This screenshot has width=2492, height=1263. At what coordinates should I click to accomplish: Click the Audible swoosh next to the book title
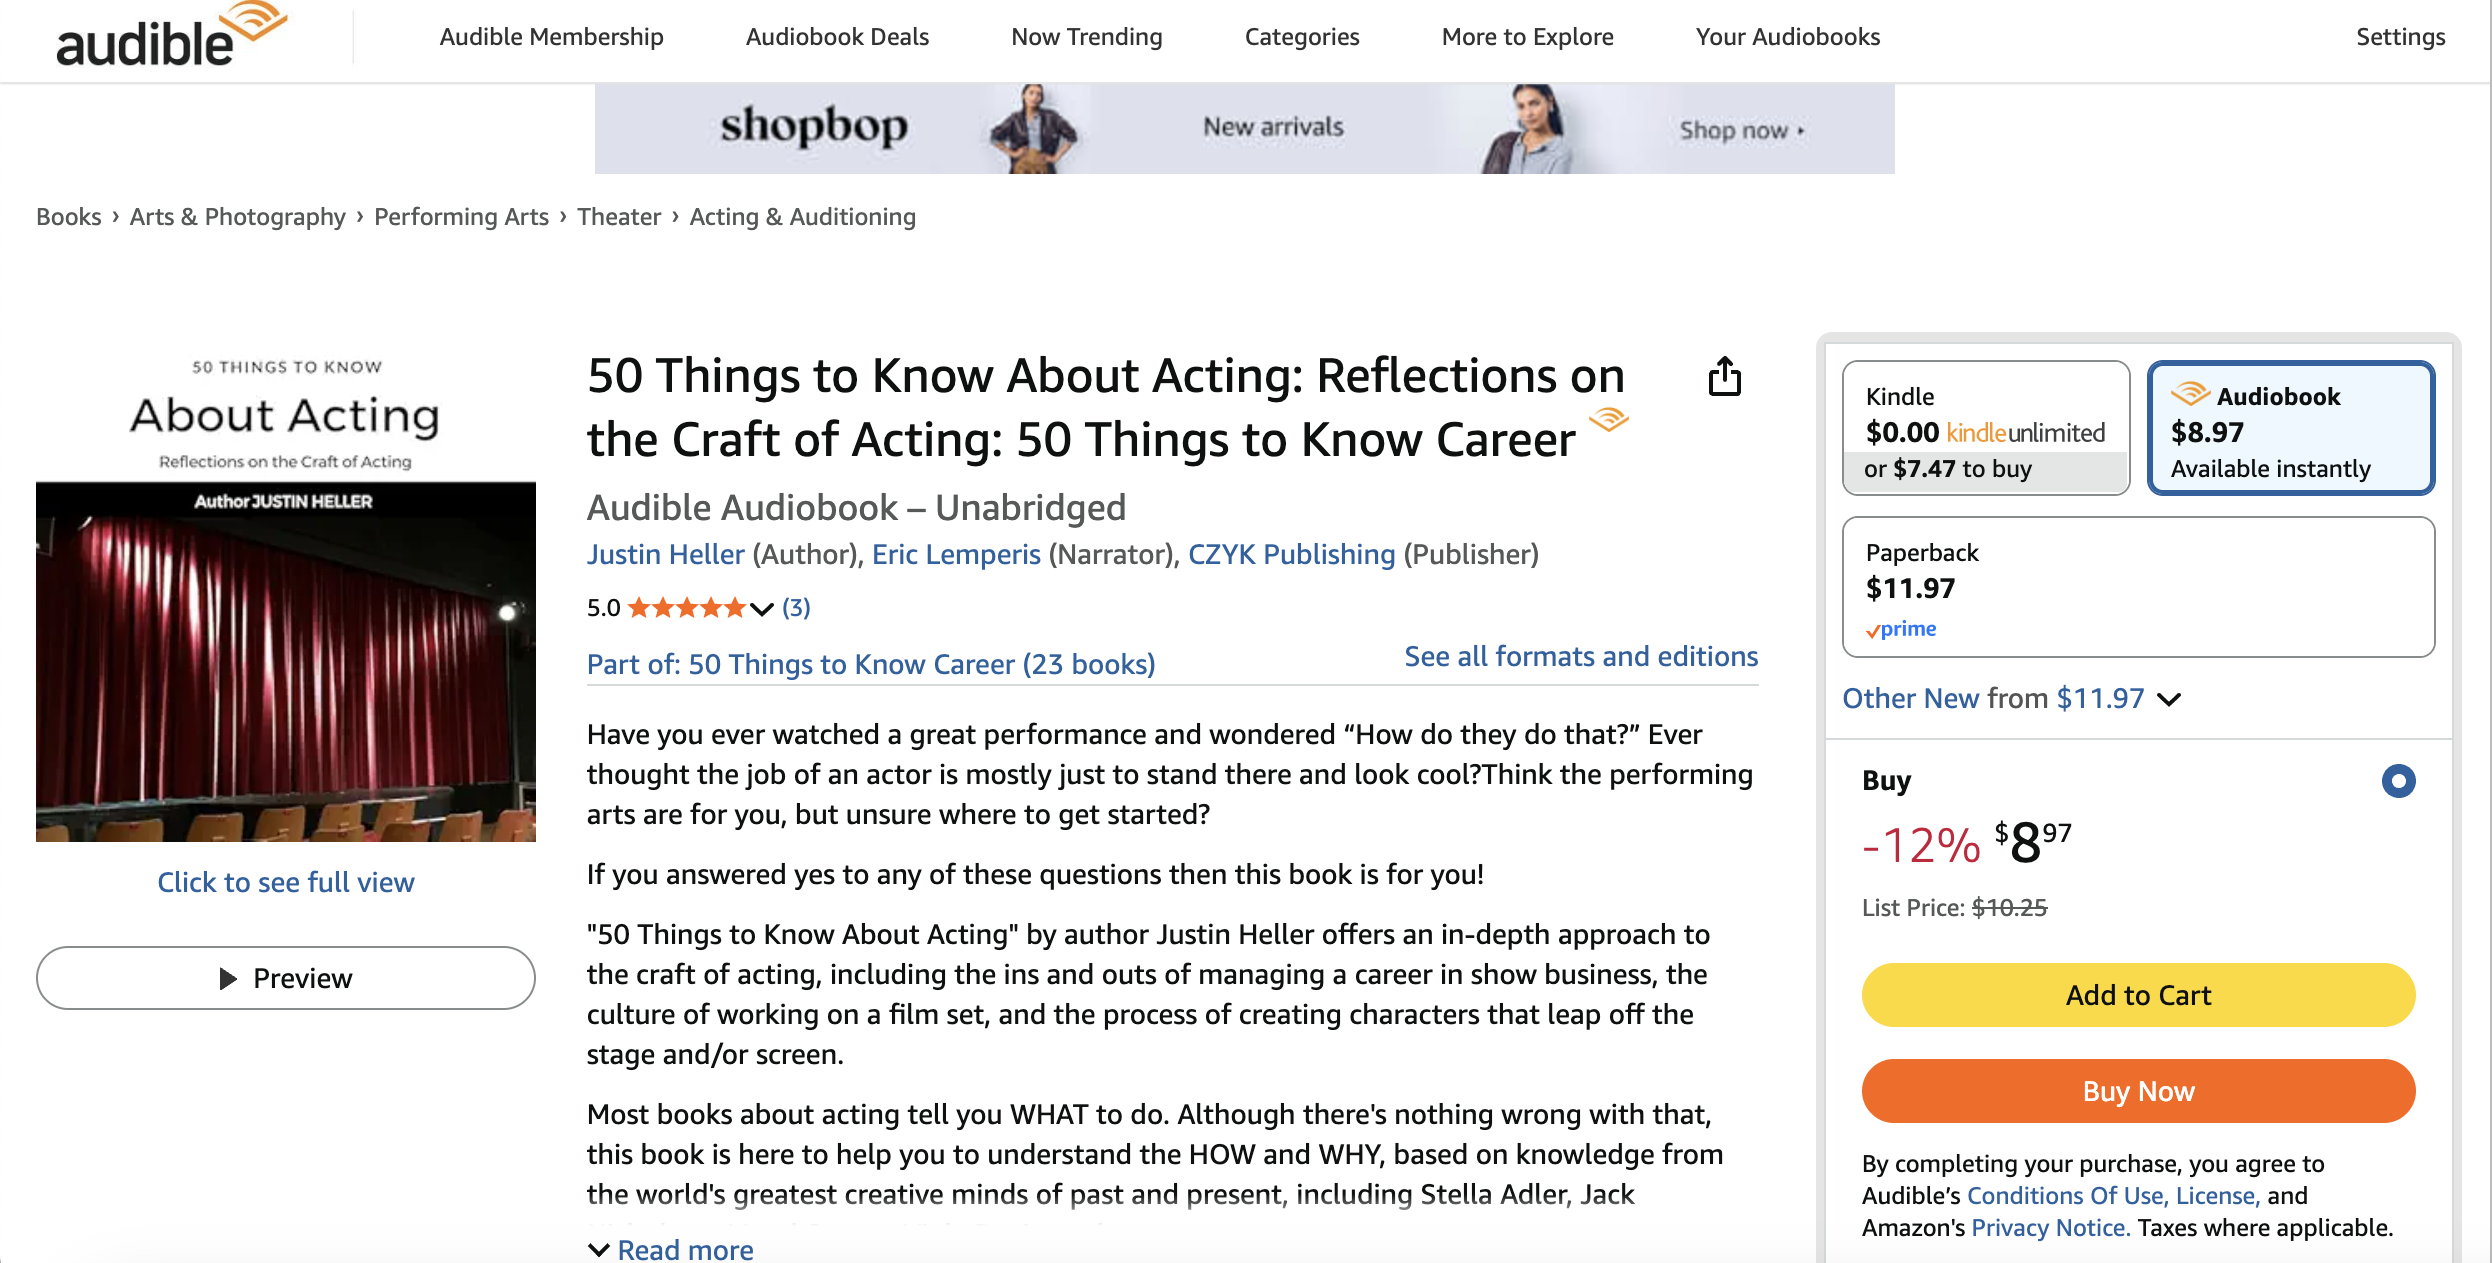[x=1610, y=420]
